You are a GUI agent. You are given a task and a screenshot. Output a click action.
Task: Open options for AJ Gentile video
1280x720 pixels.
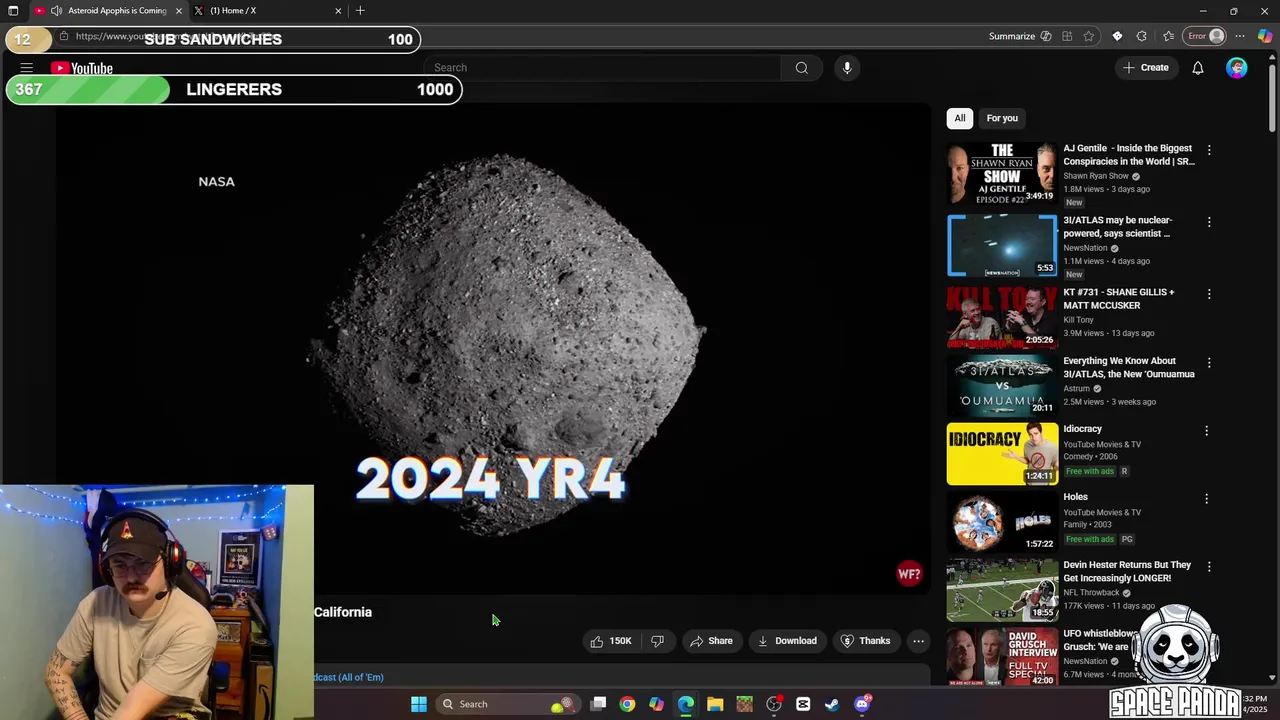click(x=1209, y=150)
